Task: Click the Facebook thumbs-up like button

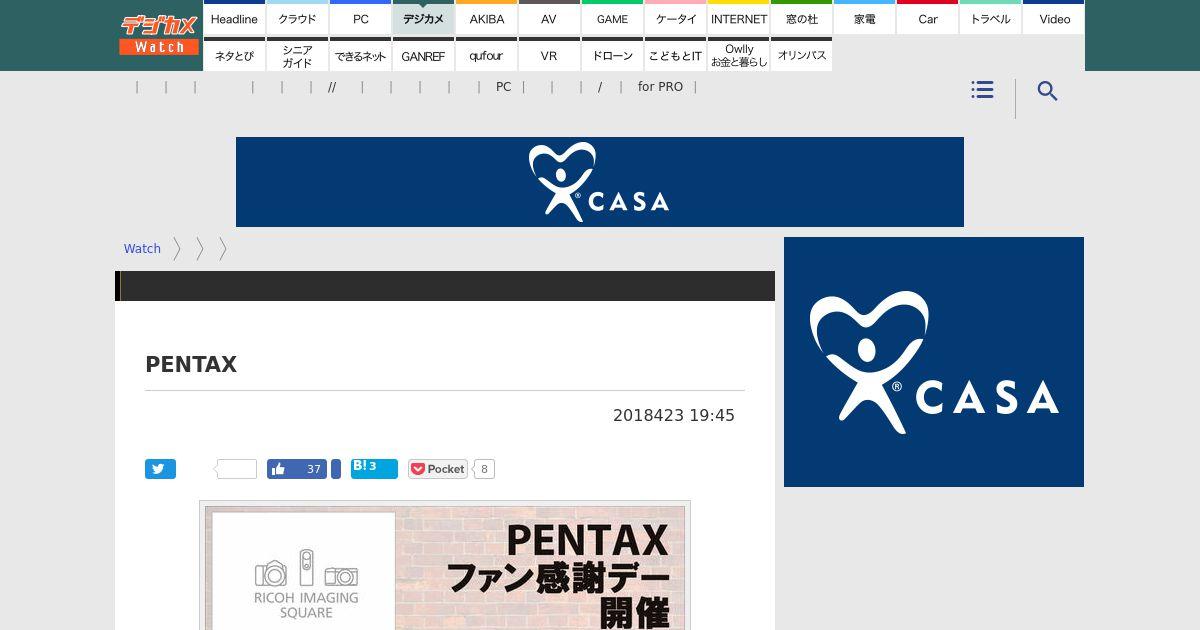Action: pyautogui.click(x=297, y=469)
